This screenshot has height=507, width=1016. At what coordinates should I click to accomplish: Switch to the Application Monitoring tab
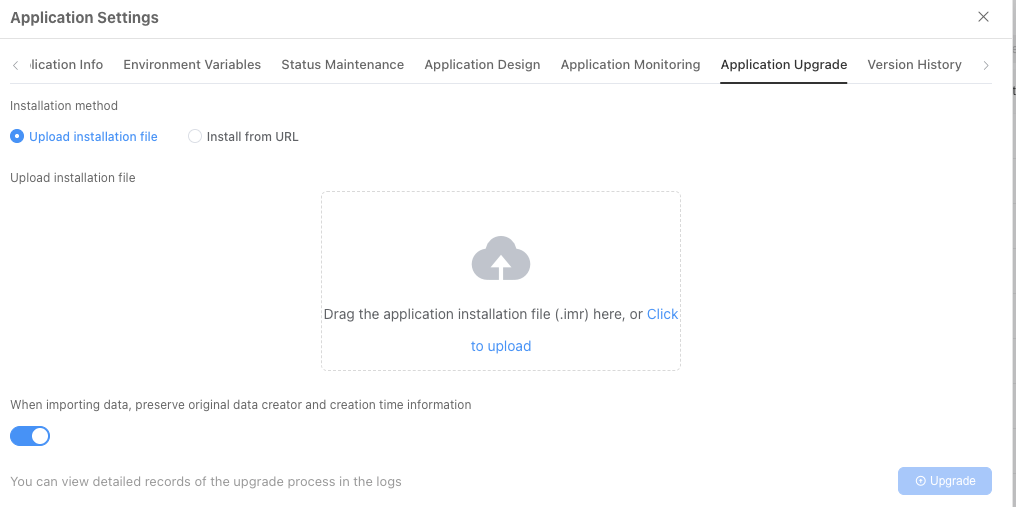click(630, 65)
